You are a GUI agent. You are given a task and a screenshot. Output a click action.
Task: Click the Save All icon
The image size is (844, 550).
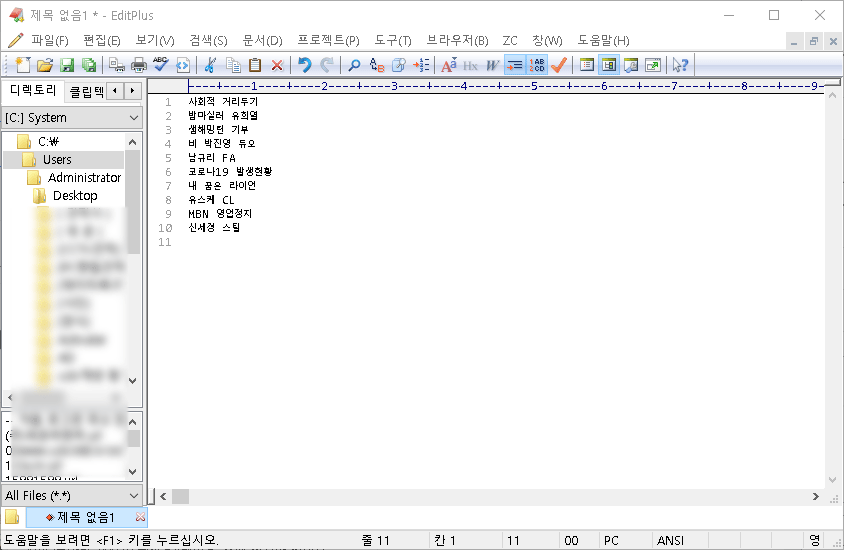89,65
